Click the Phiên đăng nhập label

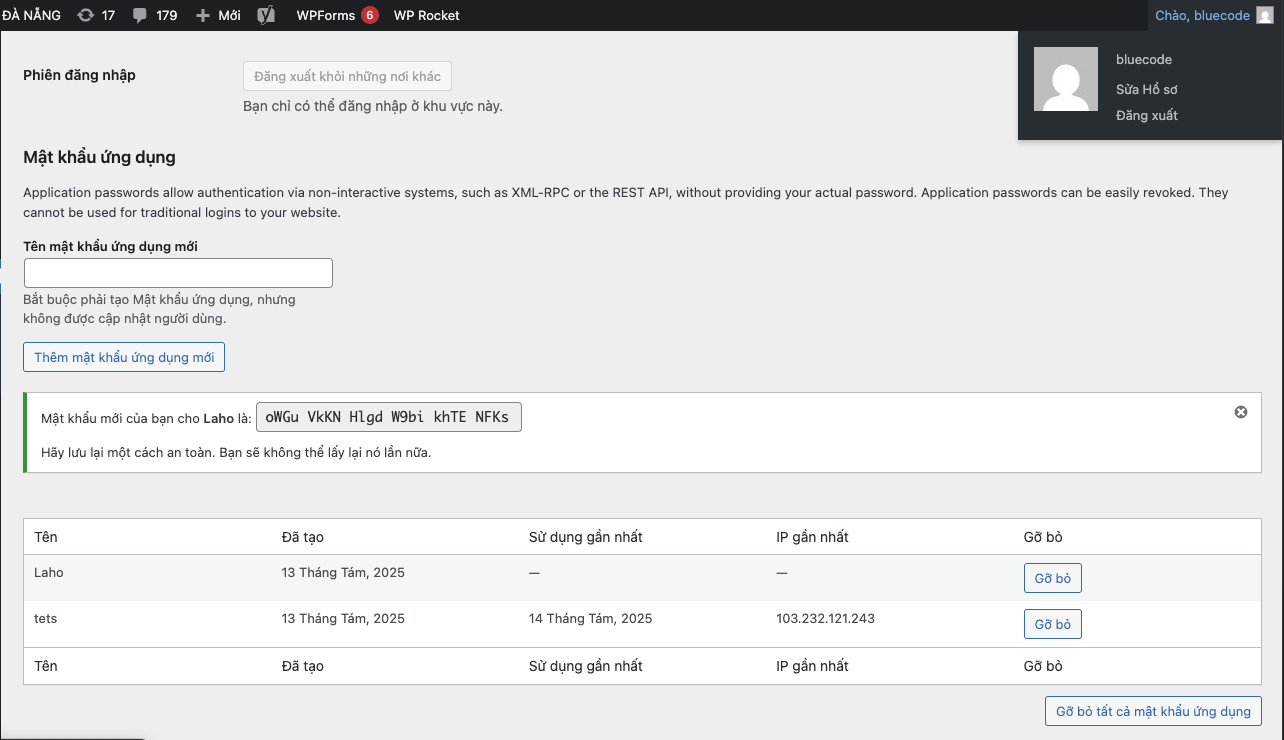tap(79, 75)
